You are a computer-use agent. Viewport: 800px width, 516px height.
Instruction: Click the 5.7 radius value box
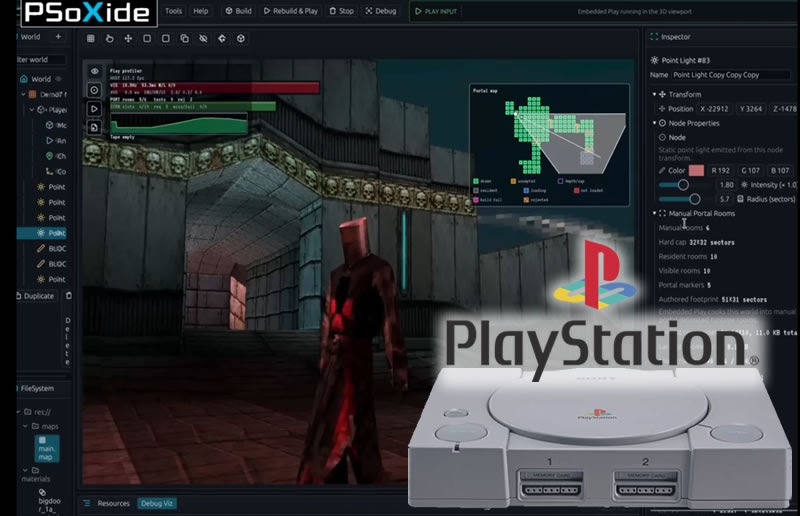[x=724, y=199]
